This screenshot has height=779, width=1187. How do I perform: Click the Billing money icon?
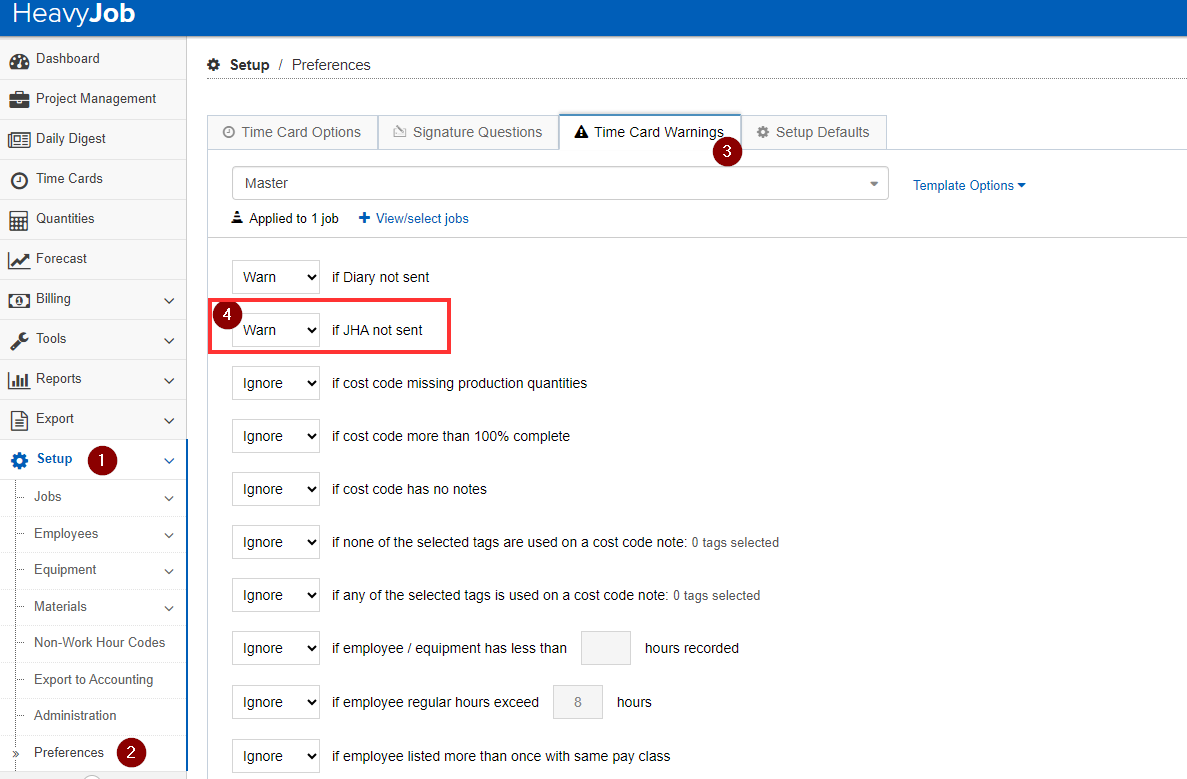pos(19,300)
